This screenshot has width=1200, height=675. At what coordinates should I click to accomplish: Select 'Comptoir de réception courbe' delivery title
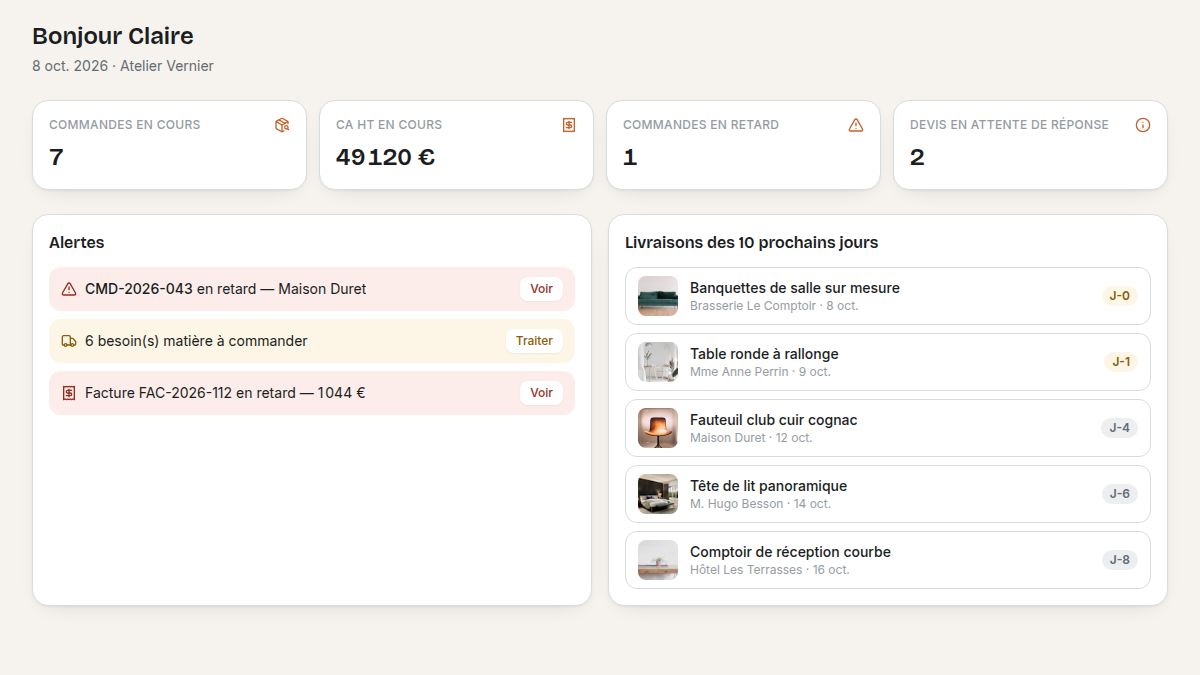(x=790, y=552)
